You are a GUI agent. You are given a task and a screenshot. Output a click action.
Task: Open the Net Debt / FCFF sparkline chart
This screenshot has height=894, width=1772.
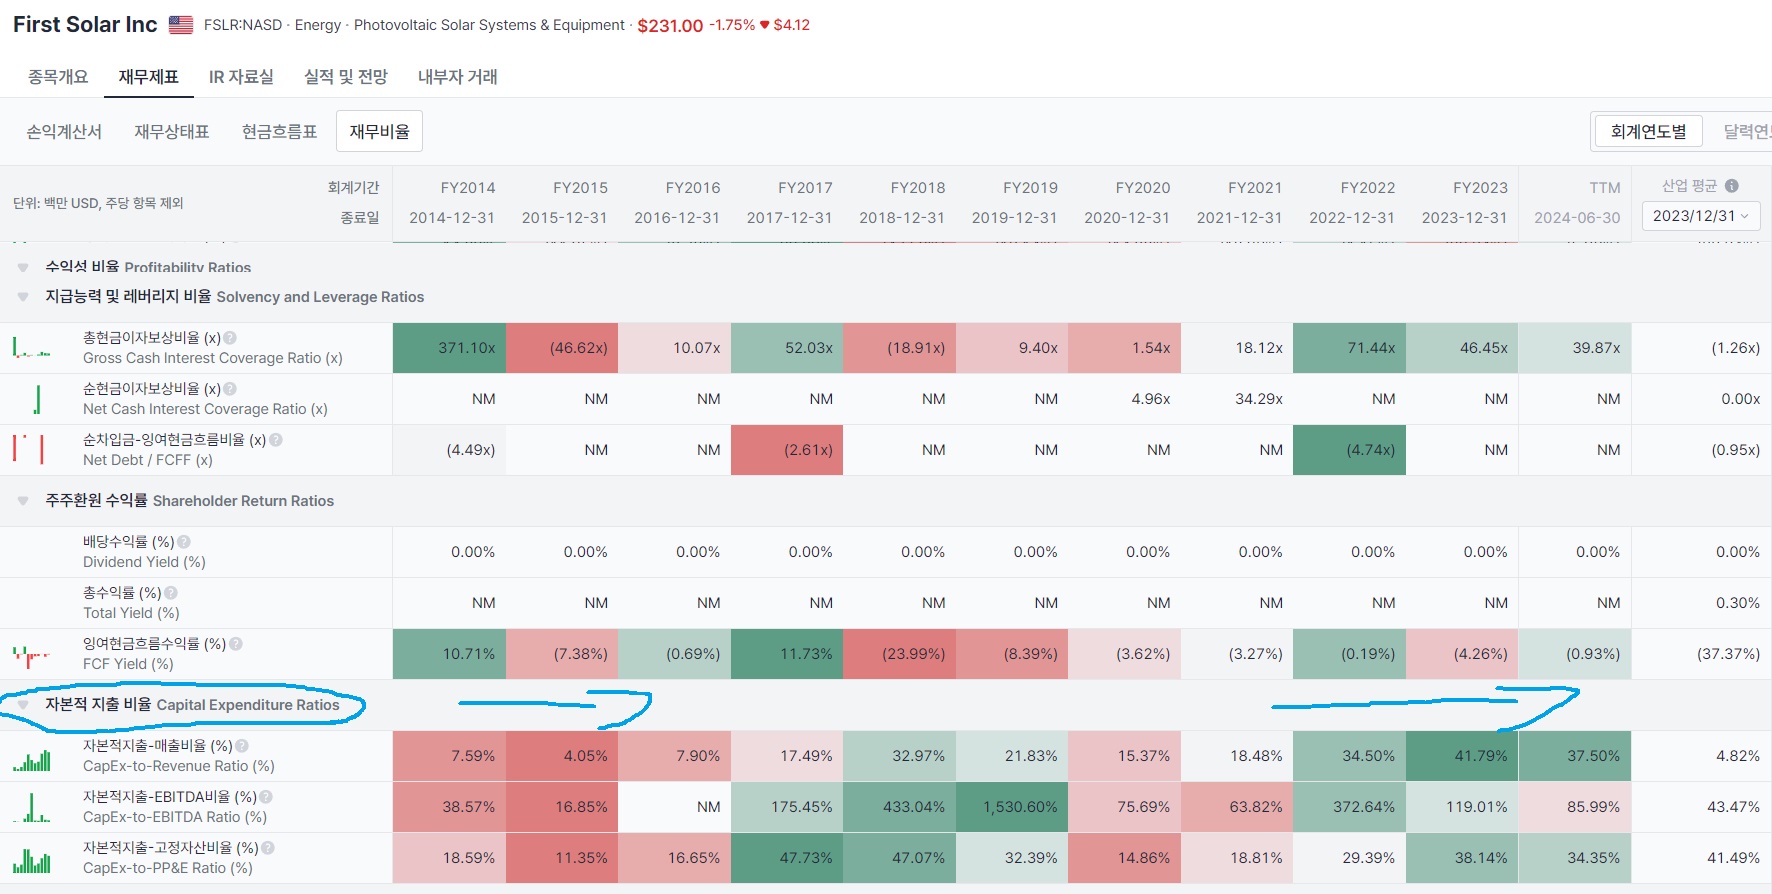click(x=28, y=449)
